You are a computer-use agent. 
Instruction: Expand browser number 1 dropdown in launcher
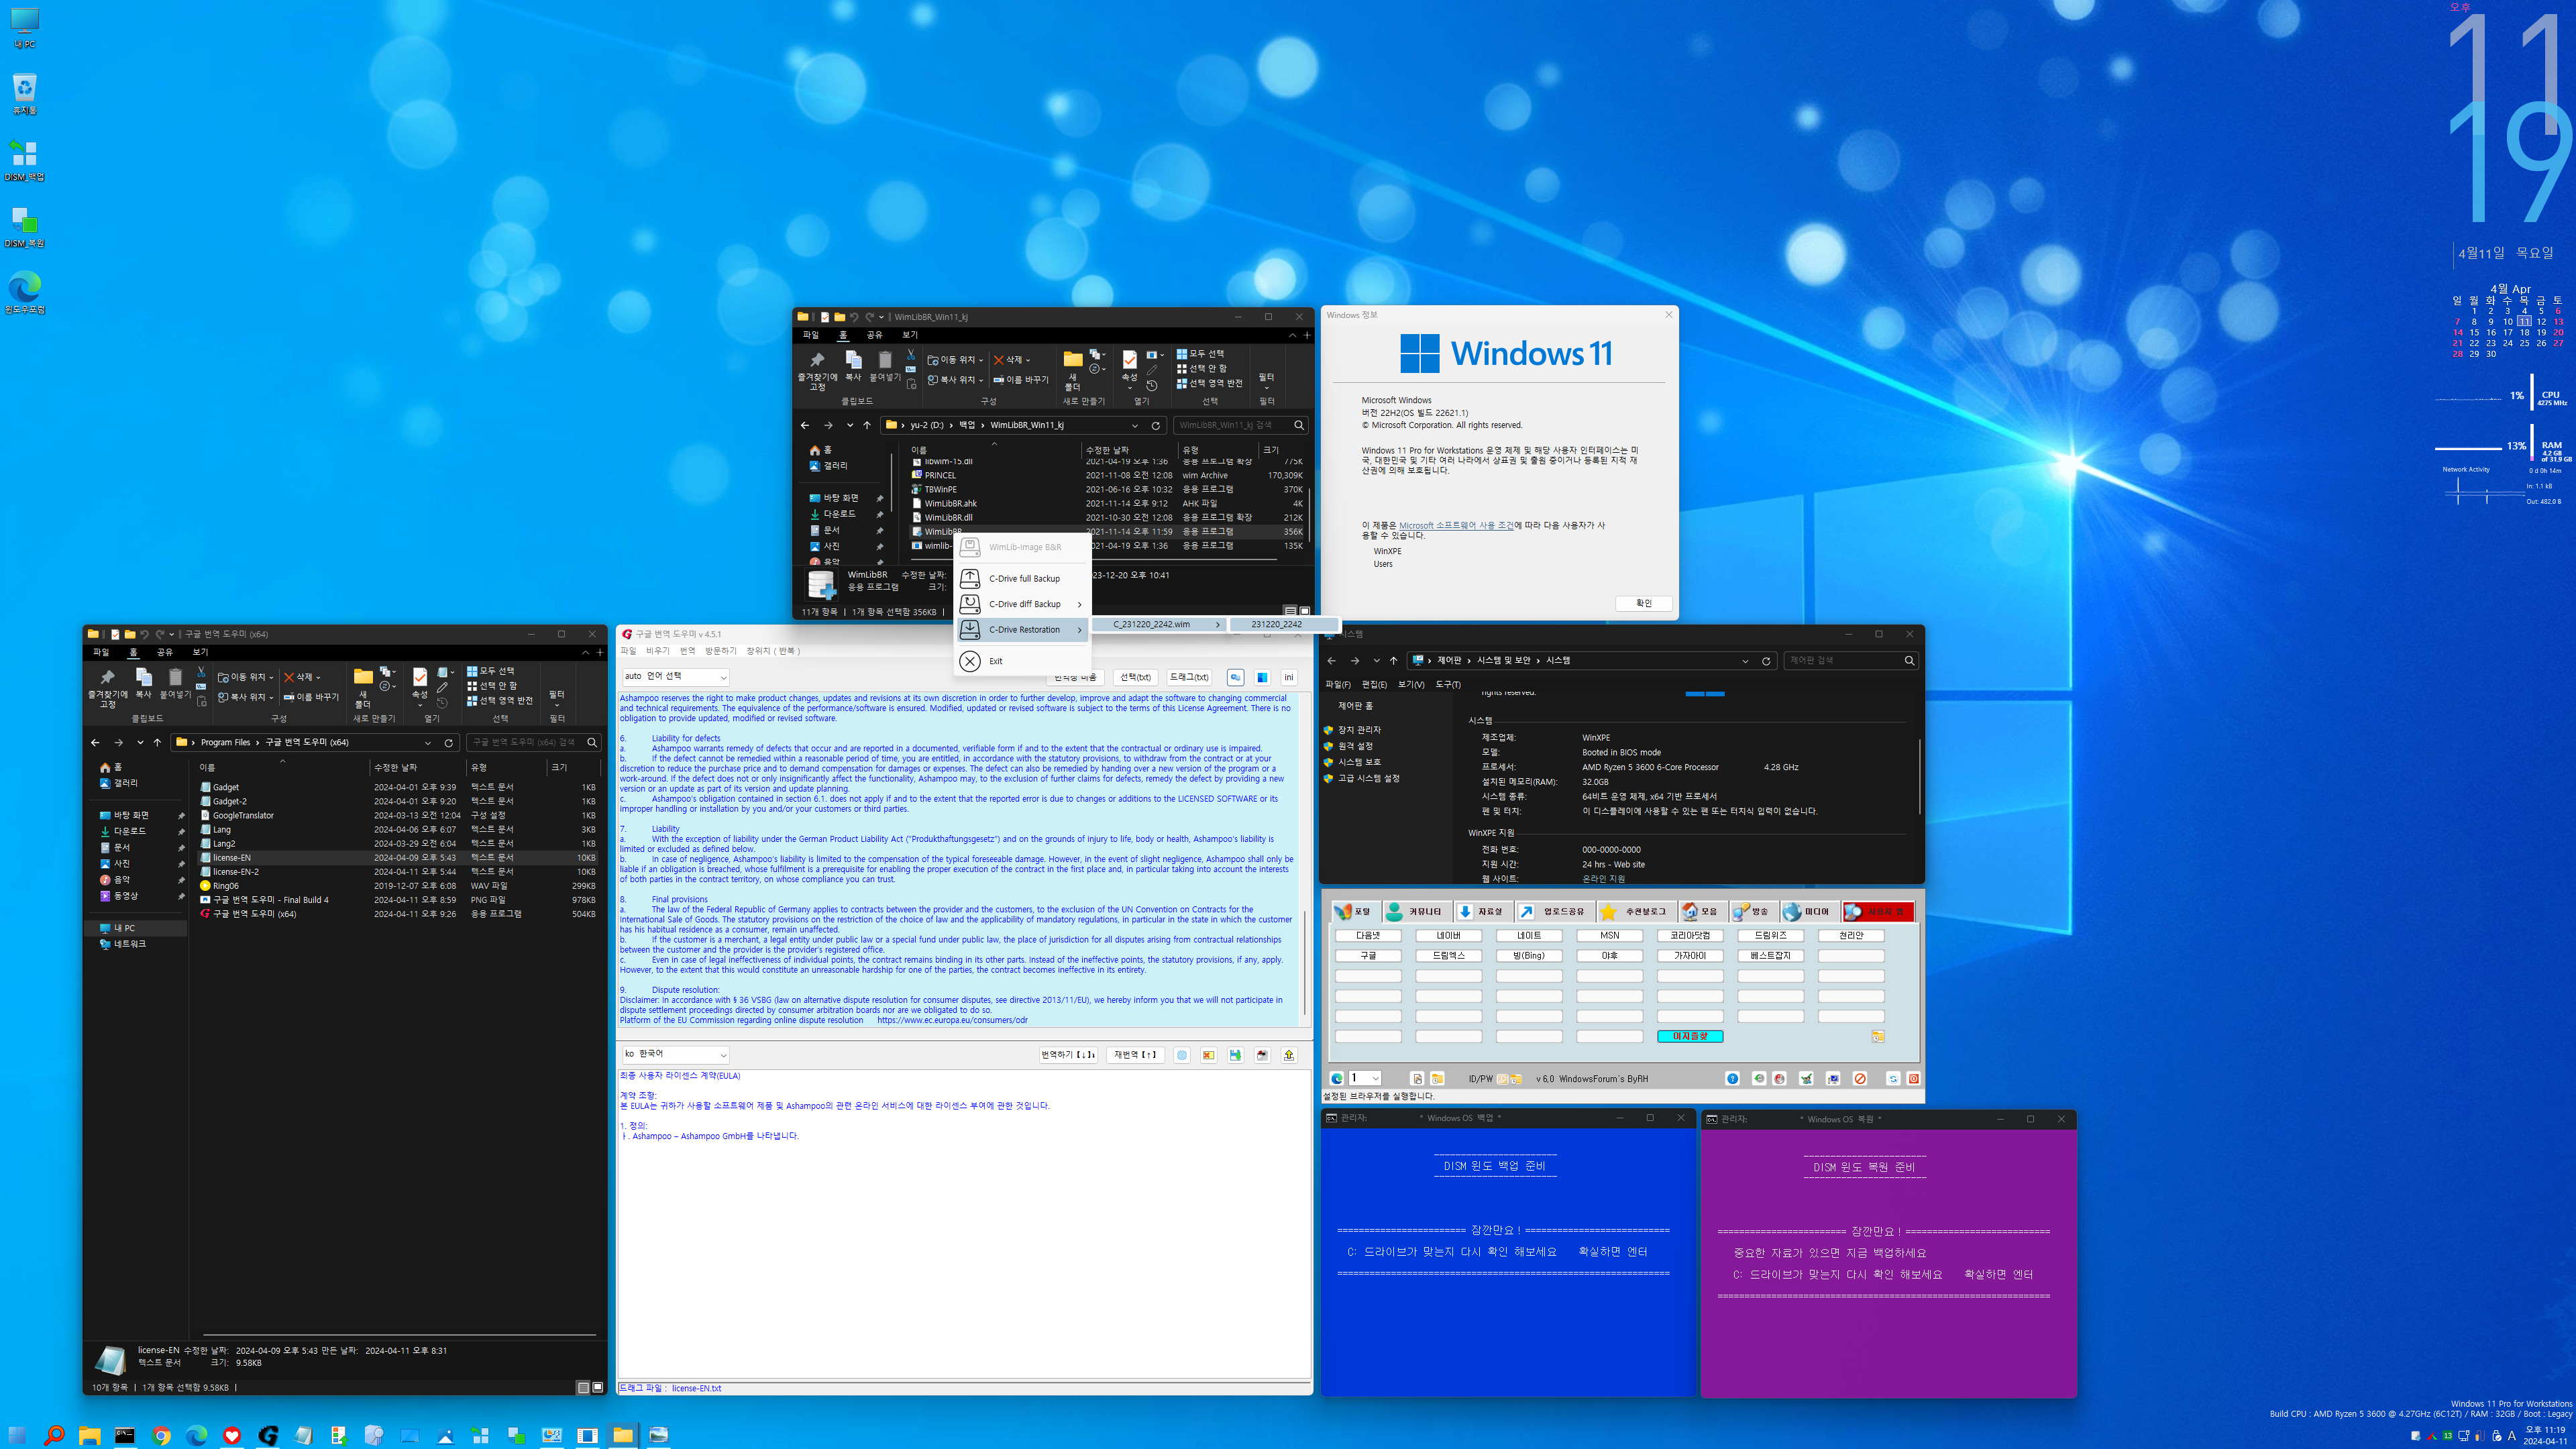(x=1364, y=1078)
